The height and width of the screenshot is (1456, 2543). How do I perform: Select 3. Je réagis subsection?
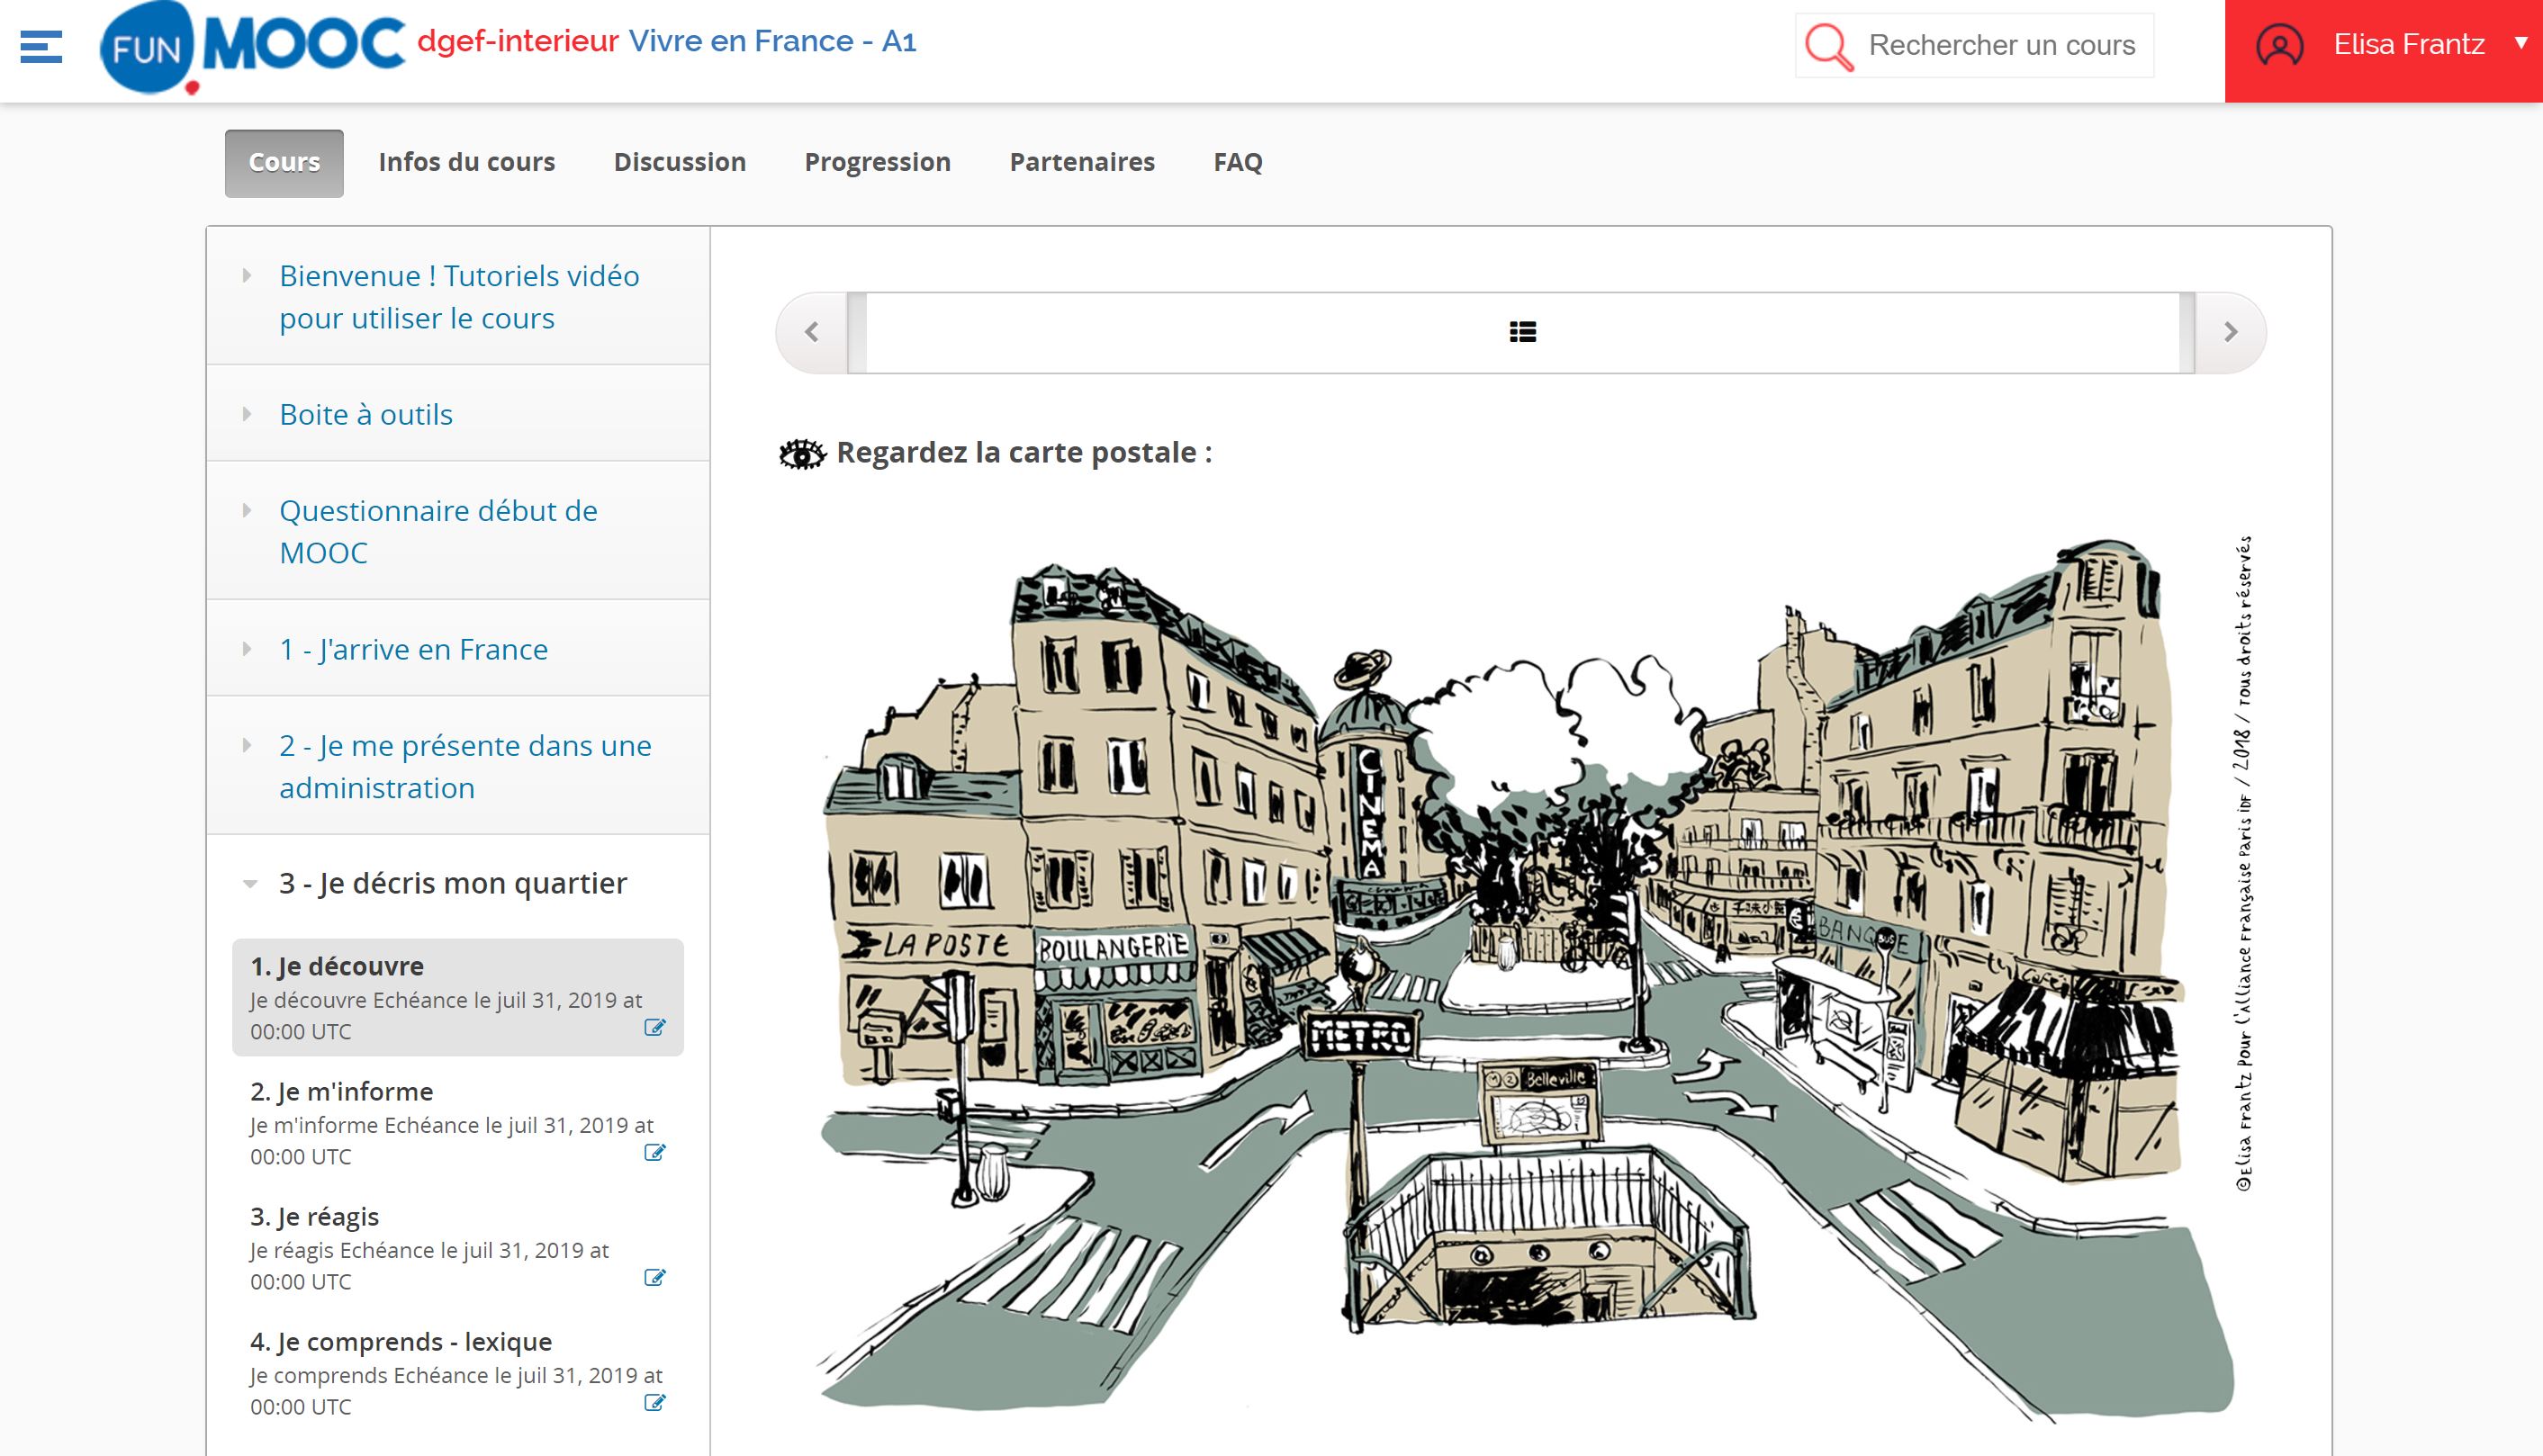coord(458,1247)
